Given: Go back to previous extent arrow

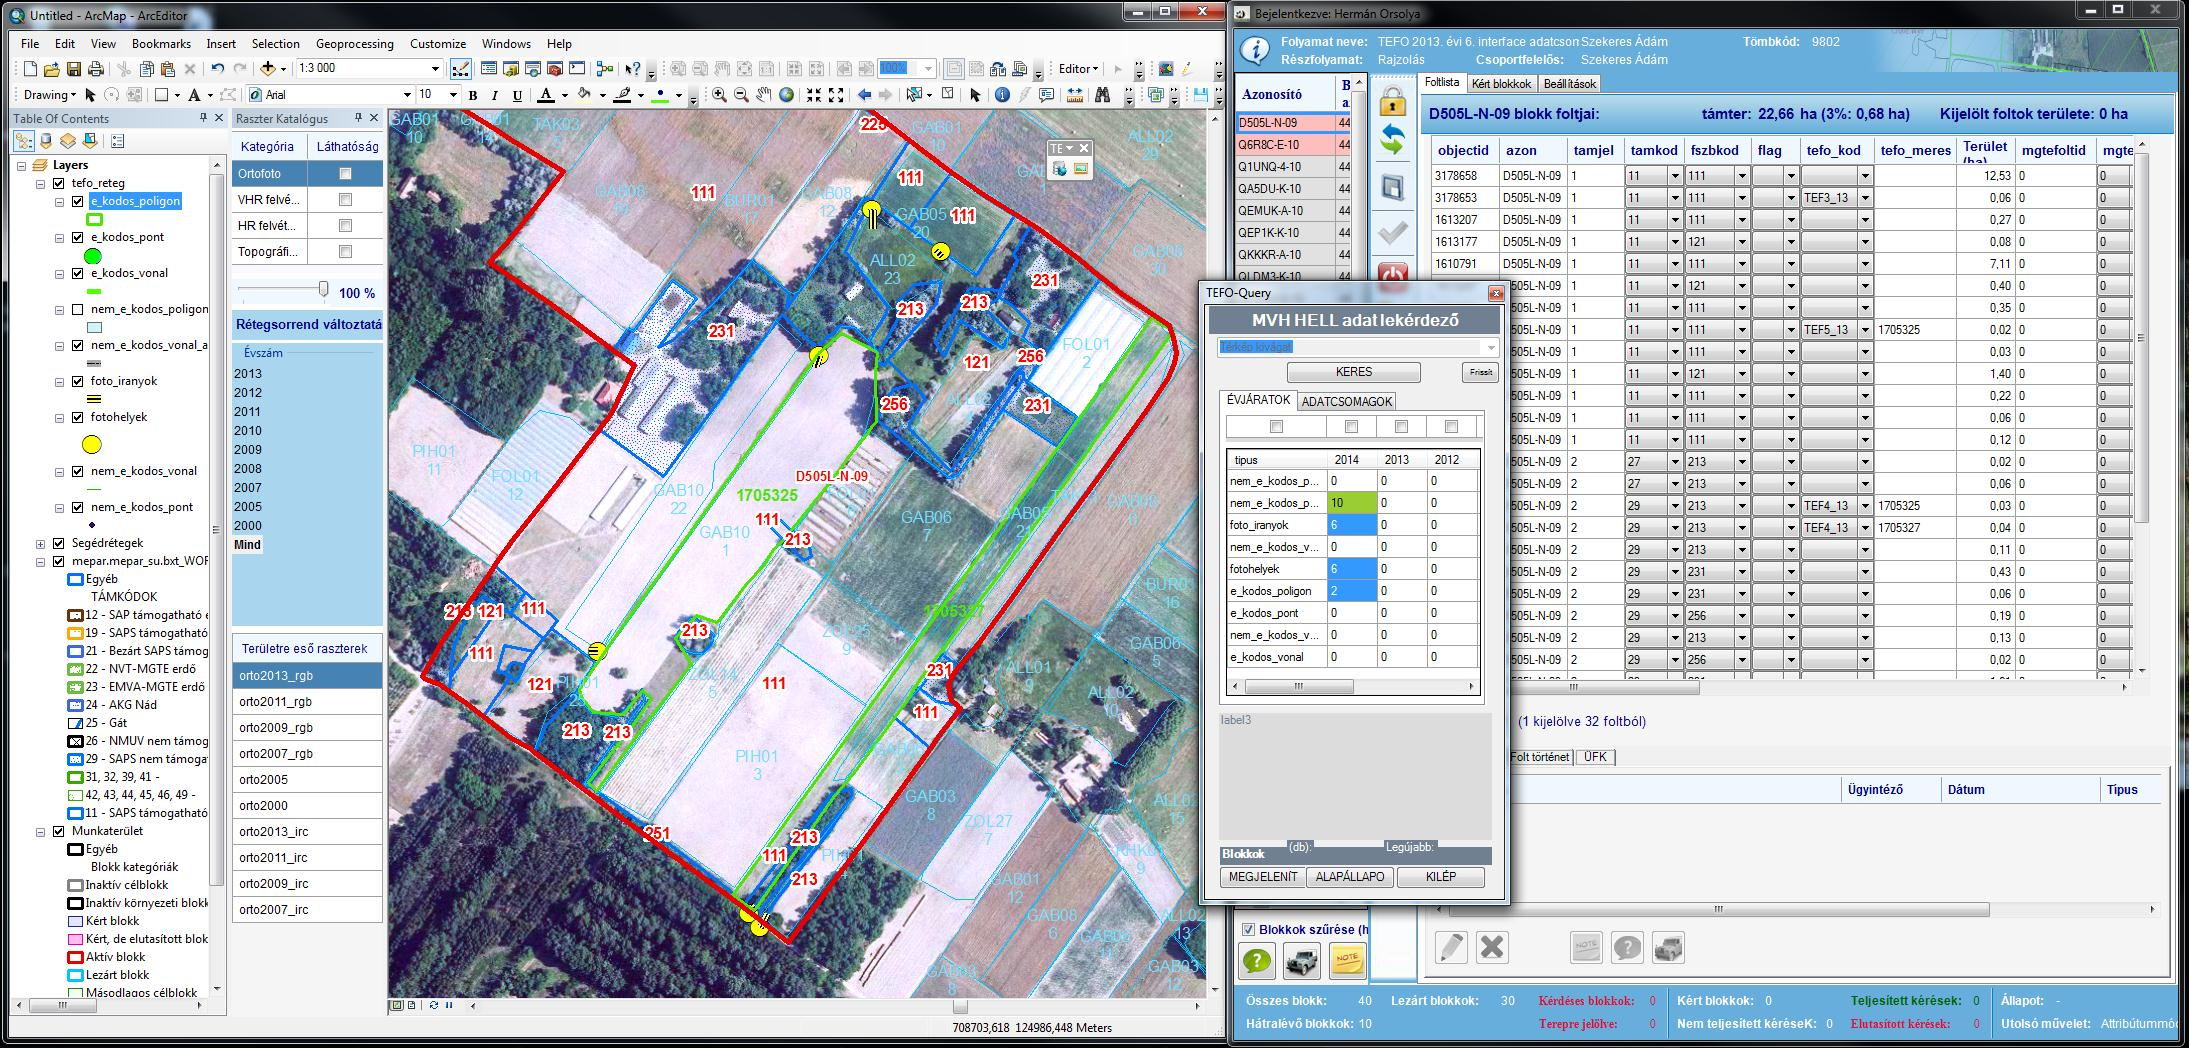Looking at the screenshot, I should [865, 95].
